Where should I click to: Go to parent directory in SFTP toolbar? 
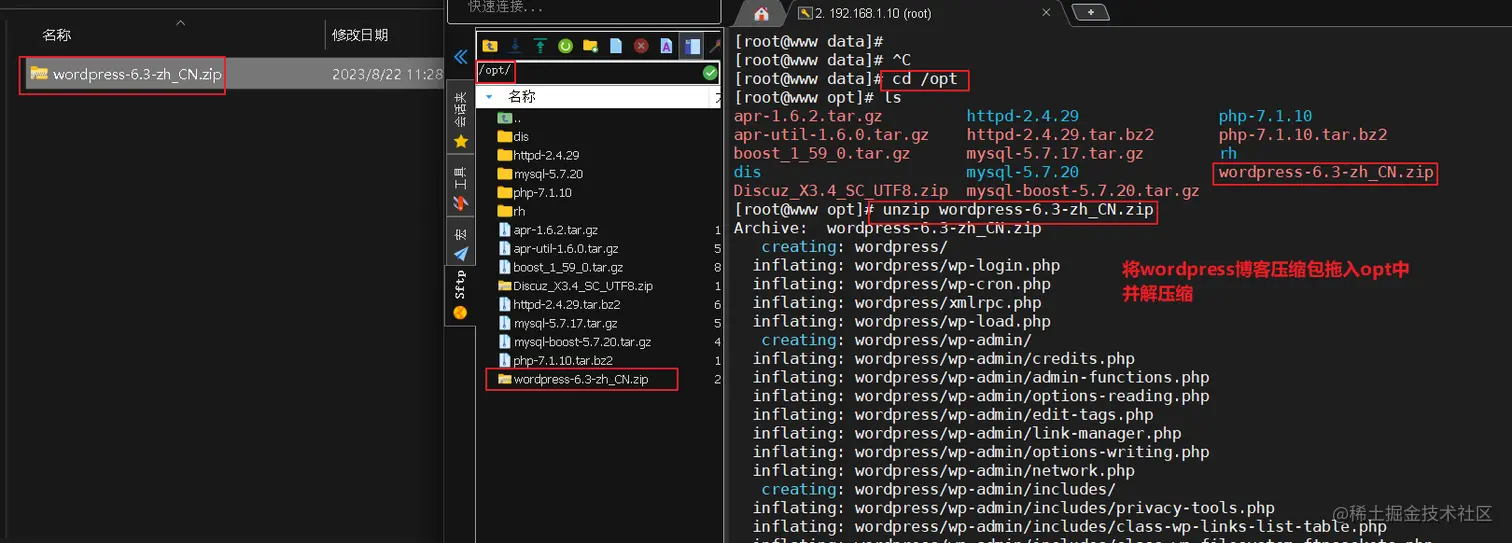(x=490, y=46)
